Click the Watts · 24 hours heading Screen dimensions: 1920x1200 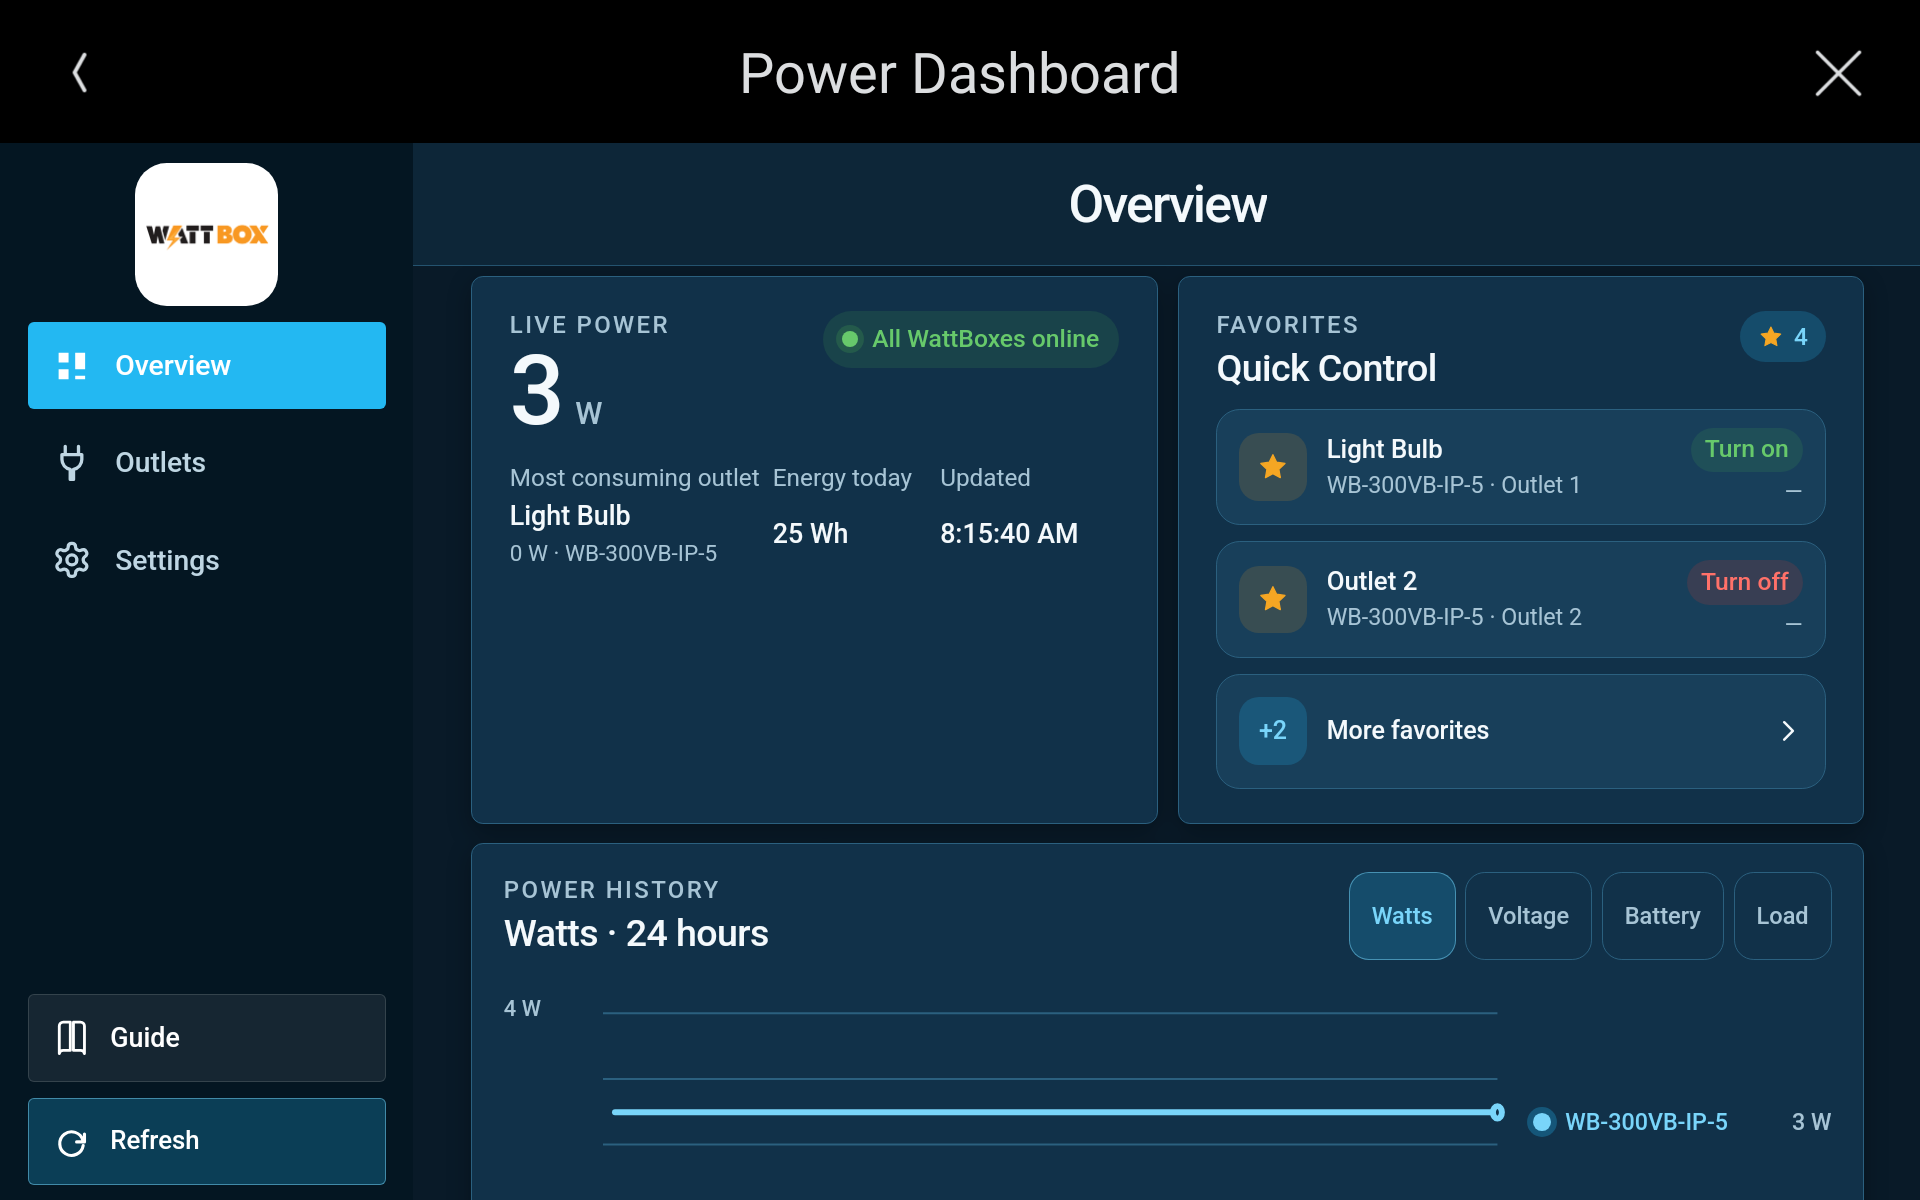636,934
